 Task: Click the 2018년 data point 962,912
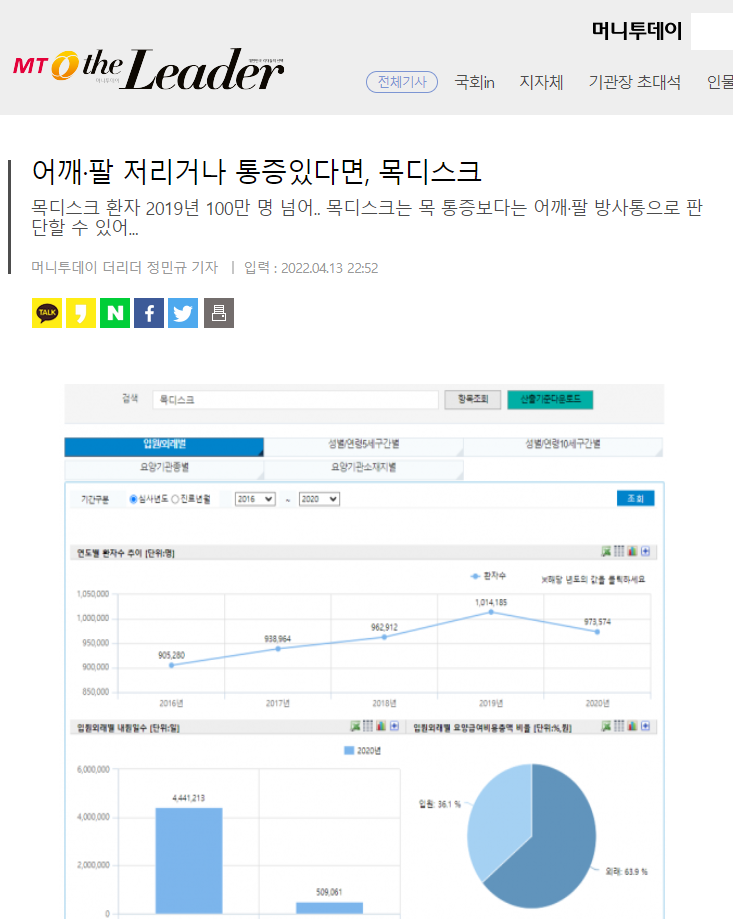point(384,638)
